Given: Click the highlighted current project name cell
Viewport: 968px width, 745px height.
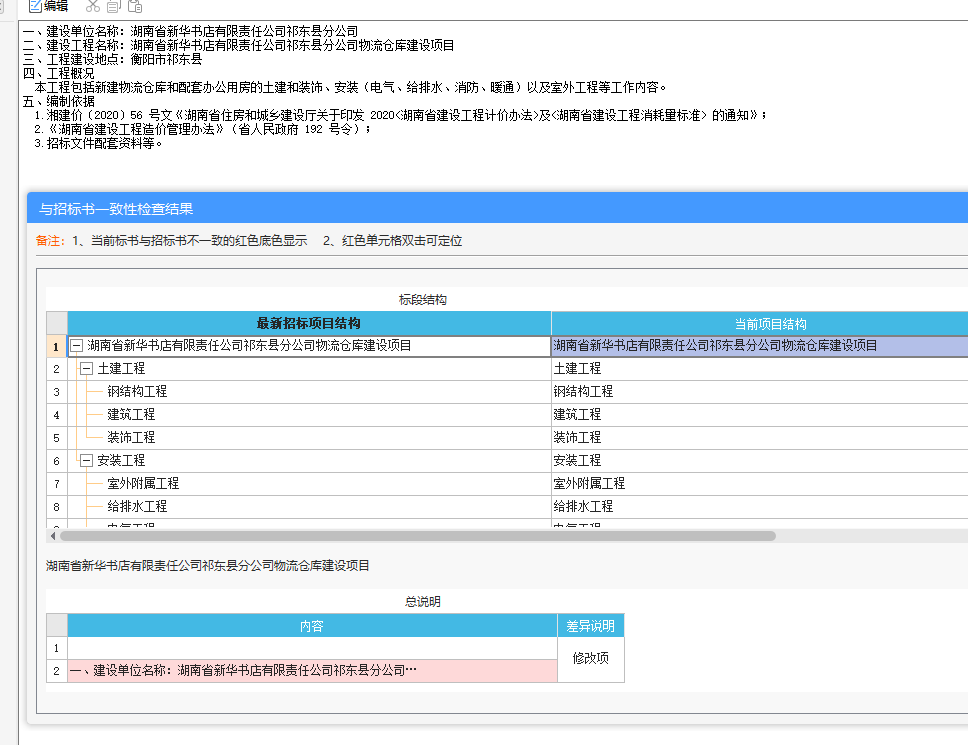Looking at the screenshot, I should pos(760,346).
